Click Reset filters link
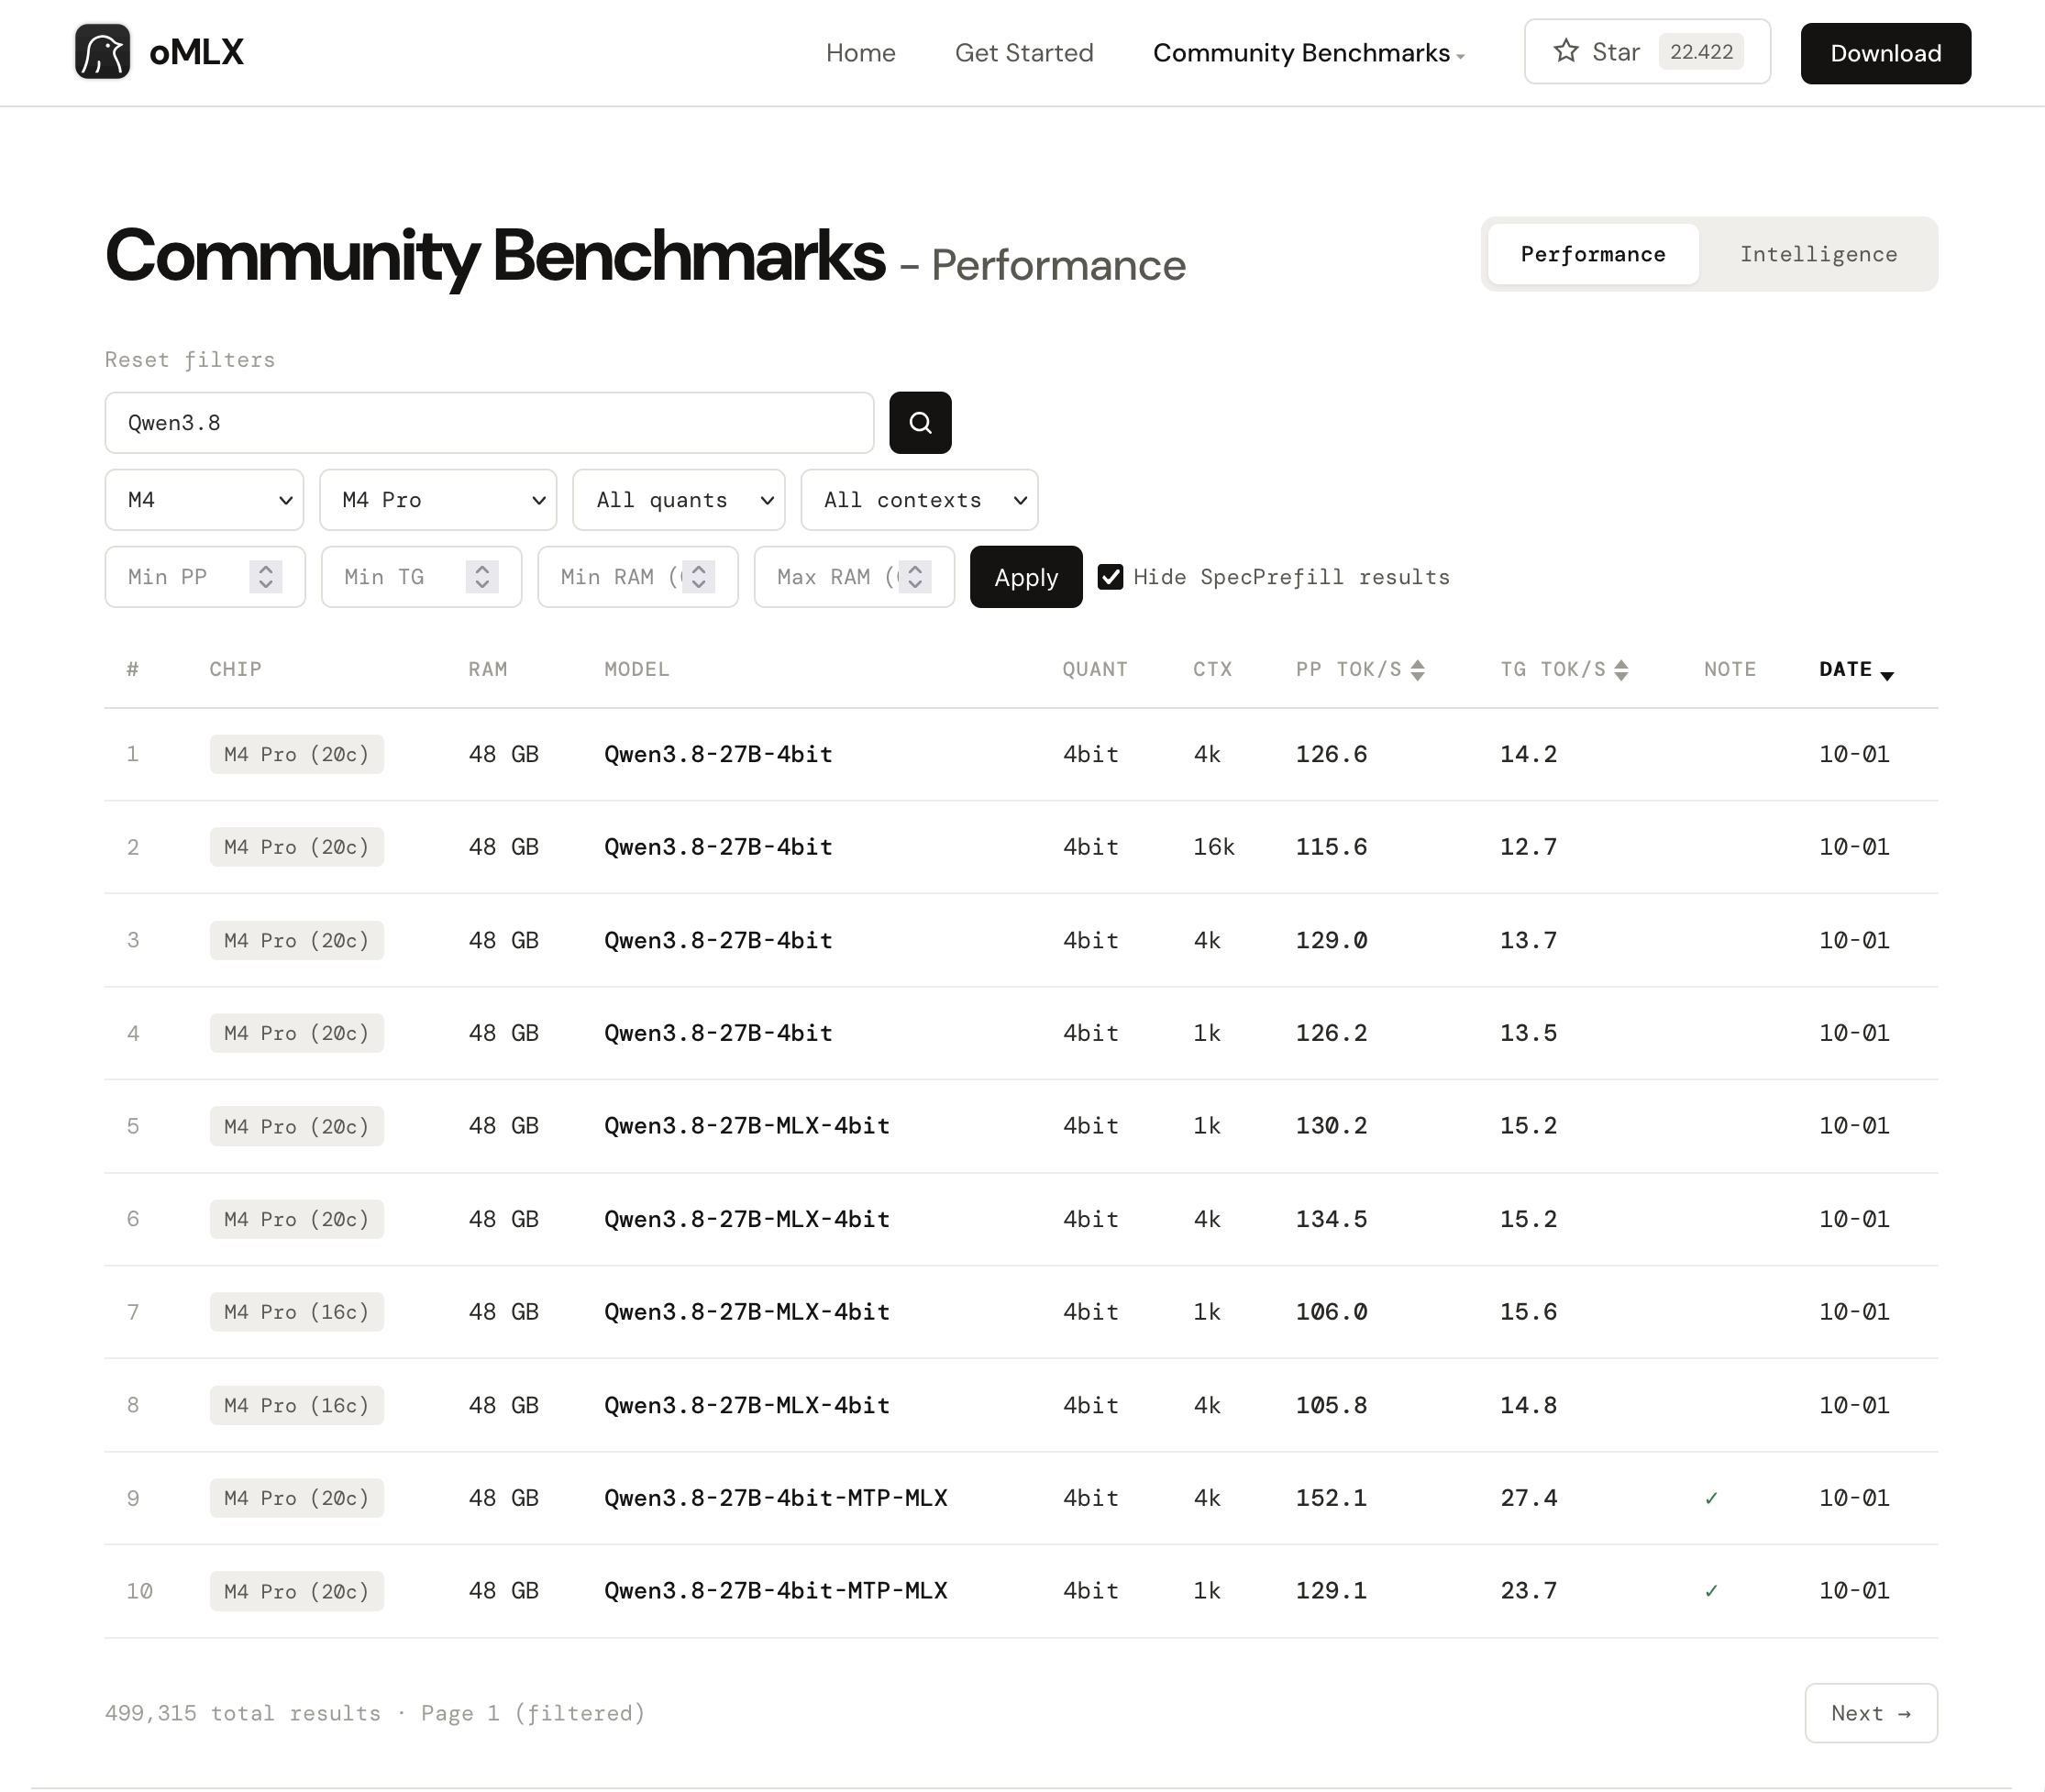 coord(190,360)
